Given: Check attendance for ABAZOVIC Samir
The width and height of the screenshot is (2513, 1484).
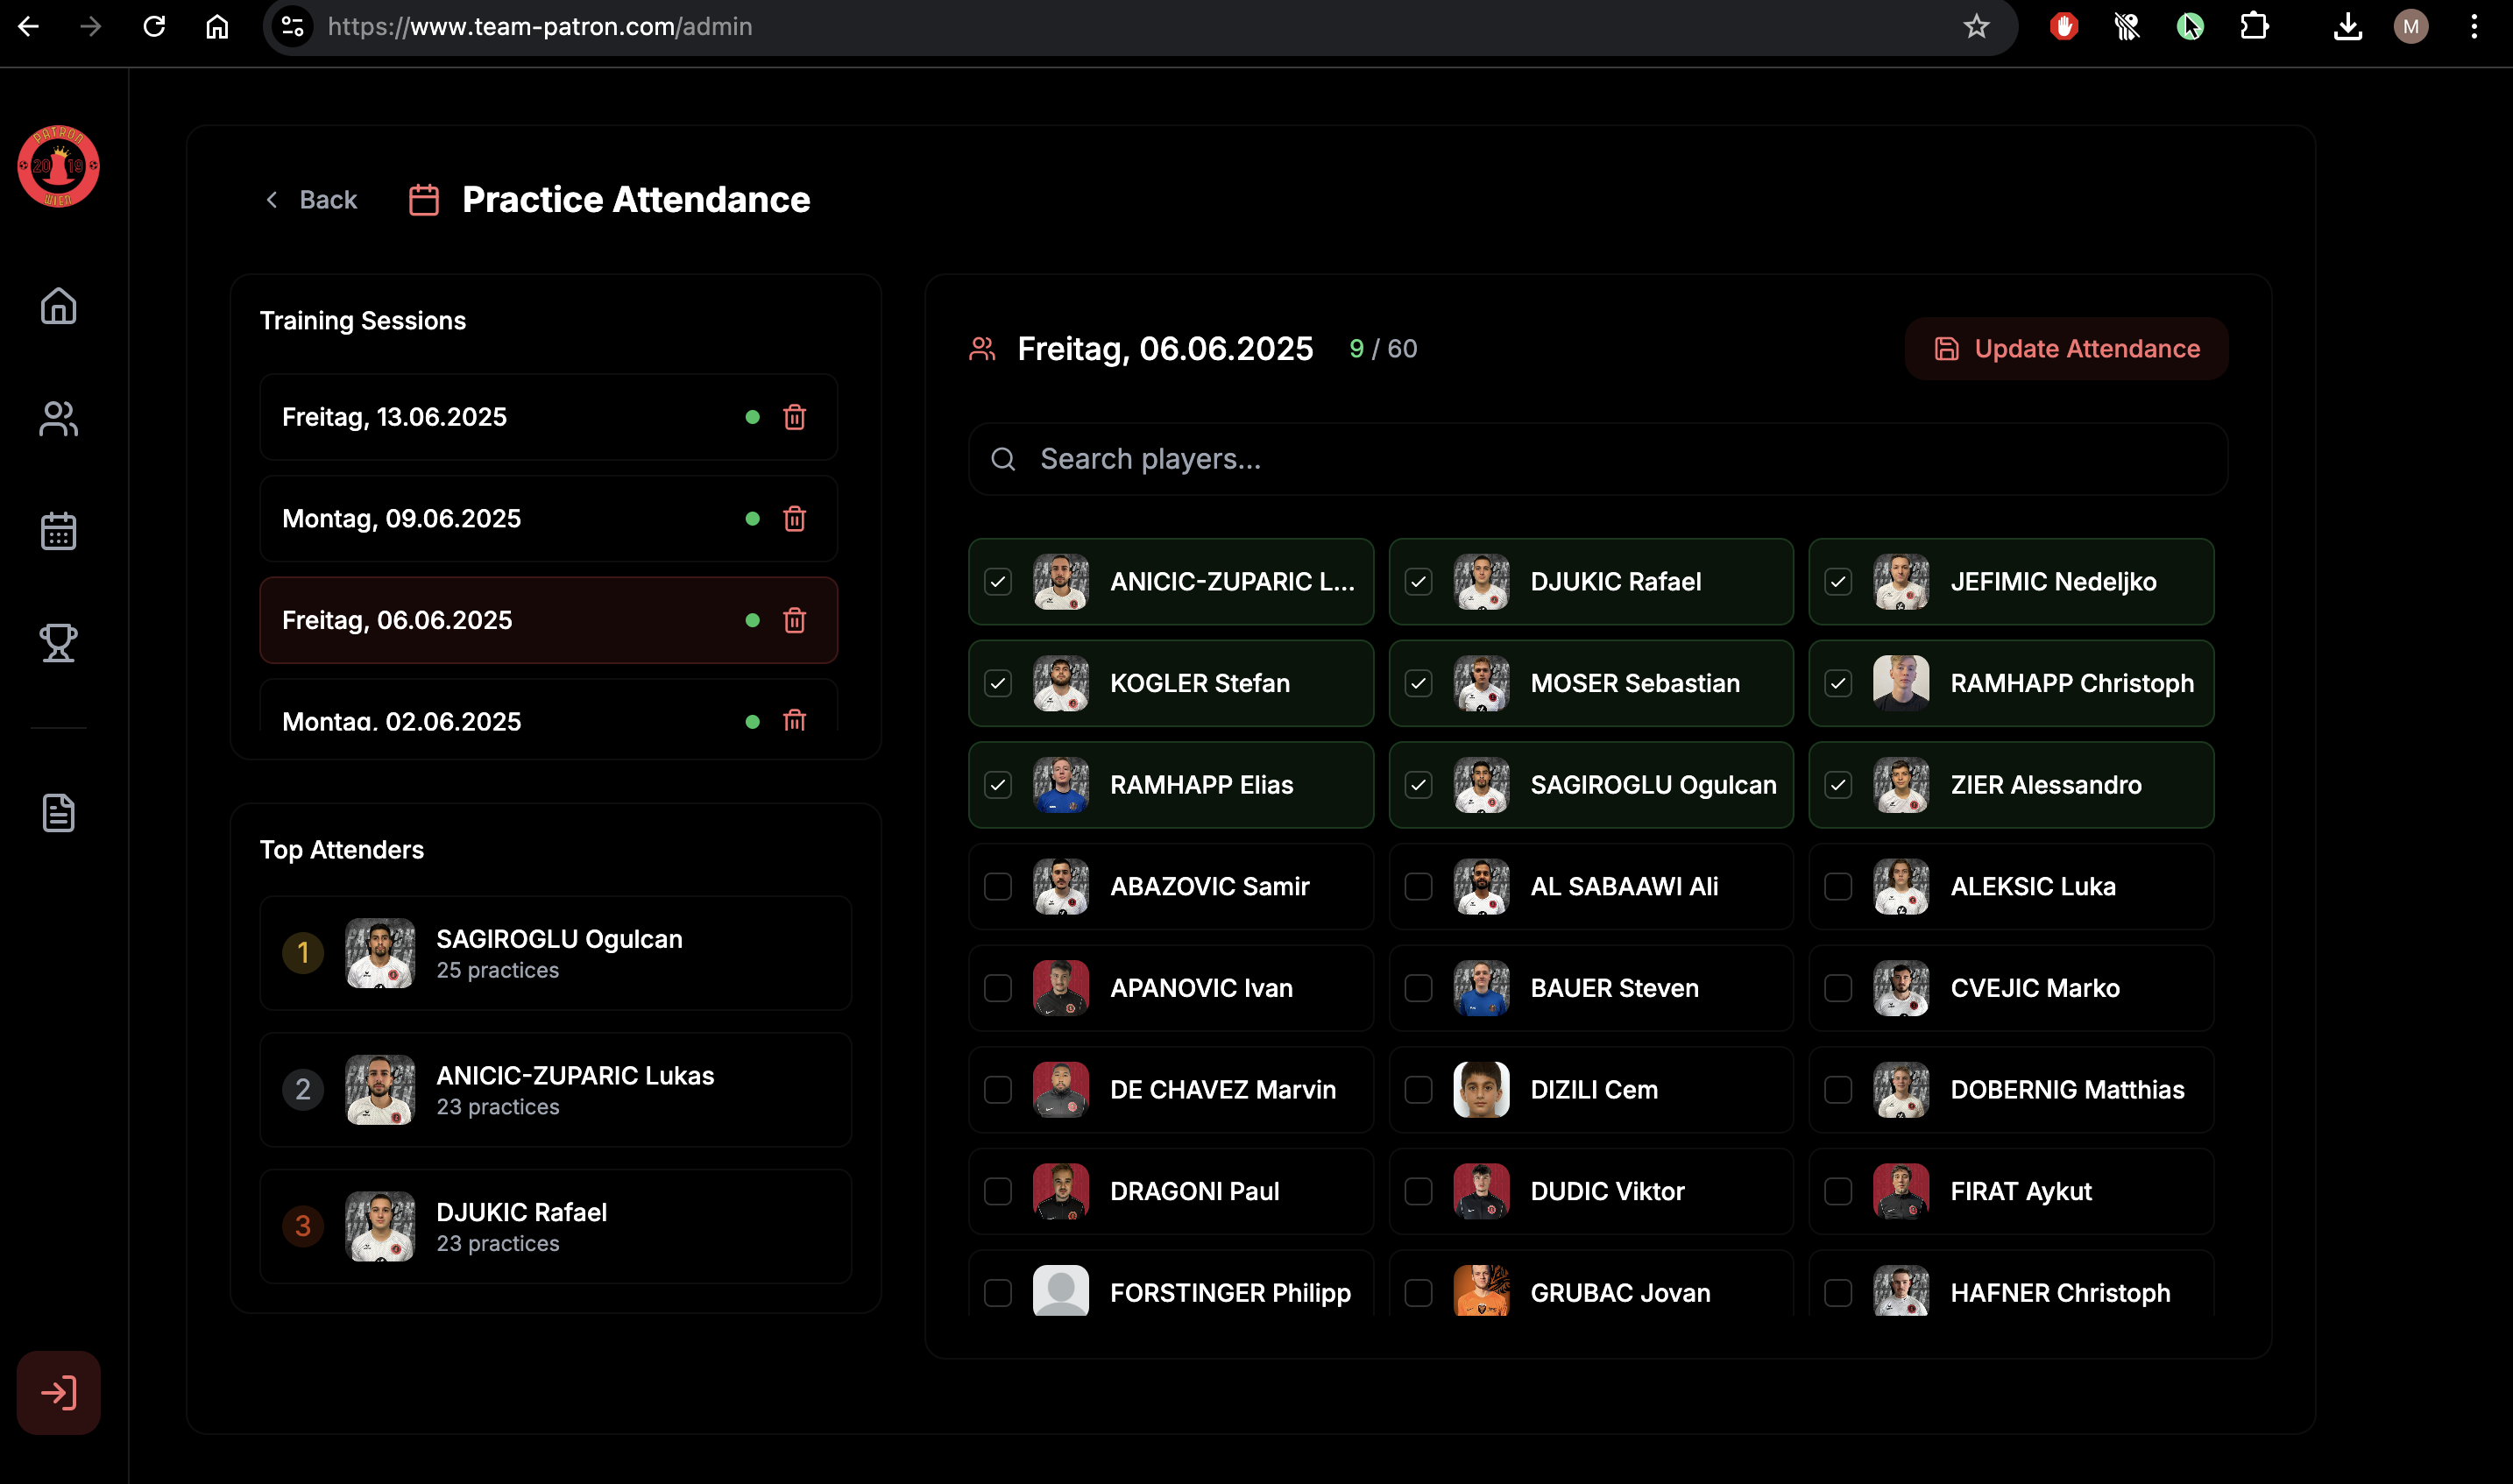Looking at the screenshot, I should [x=998, y=886].
